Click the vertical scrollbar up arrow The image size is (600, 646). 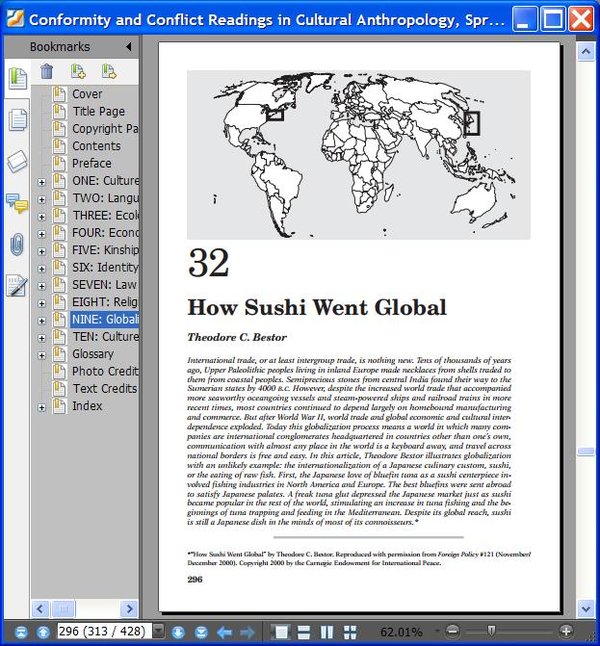(586, 51)
